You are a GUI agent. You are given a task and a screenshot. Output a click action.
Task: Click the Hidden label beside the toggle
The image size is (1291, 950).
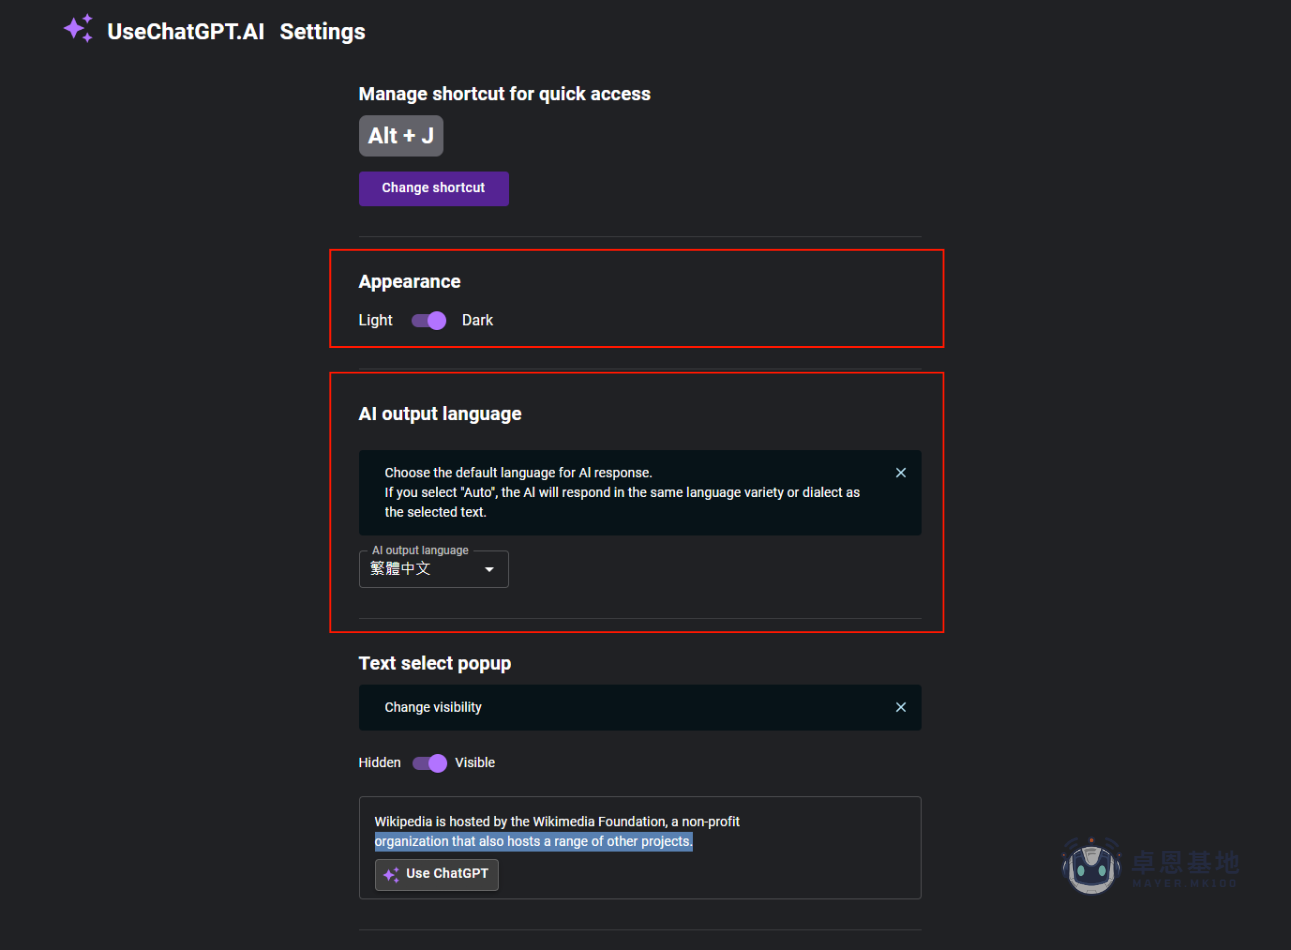pos(379,763)
